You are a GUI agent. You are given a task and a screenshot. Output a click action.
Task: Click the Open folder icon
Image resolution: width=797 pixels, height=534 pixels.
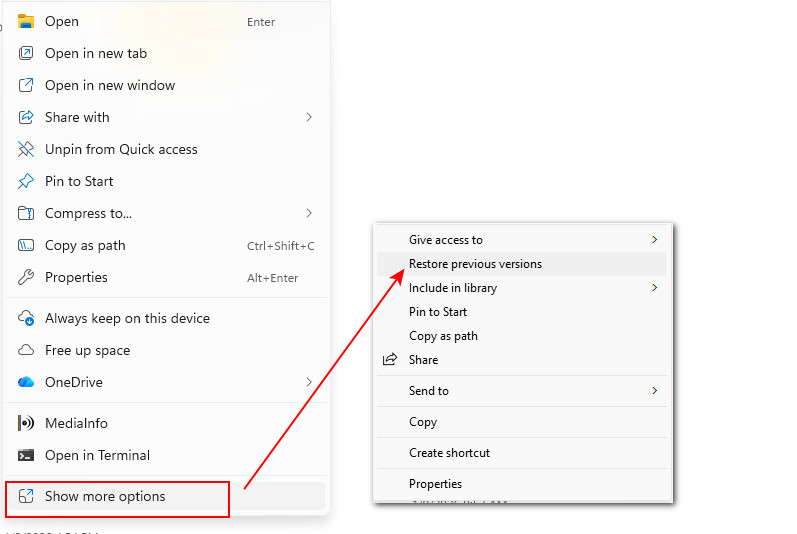point(26,21)
